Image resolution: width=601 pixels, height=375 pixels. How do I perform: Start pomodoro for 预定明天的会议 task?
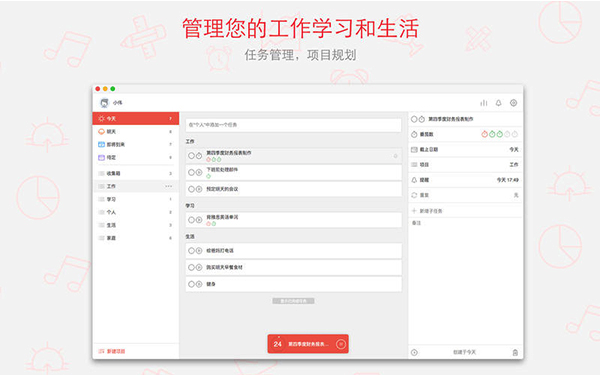(199, 189)
